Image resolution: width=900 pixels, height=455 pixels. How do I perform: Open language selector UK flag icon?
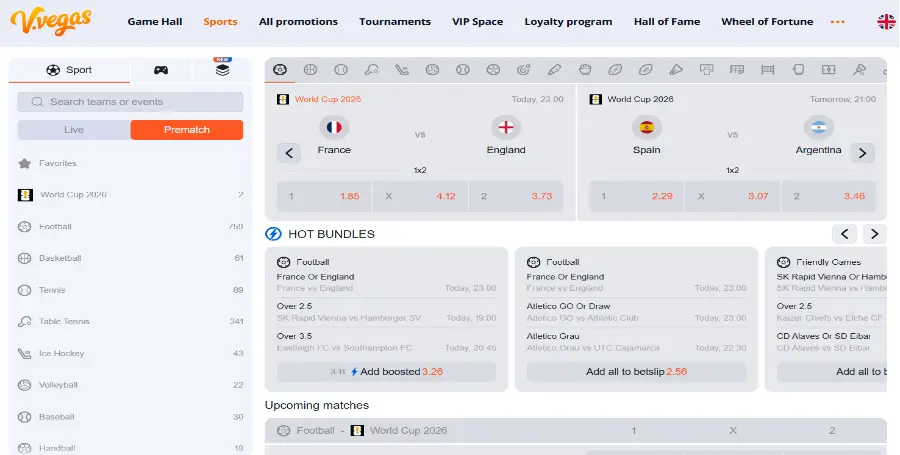coord(887,22)
